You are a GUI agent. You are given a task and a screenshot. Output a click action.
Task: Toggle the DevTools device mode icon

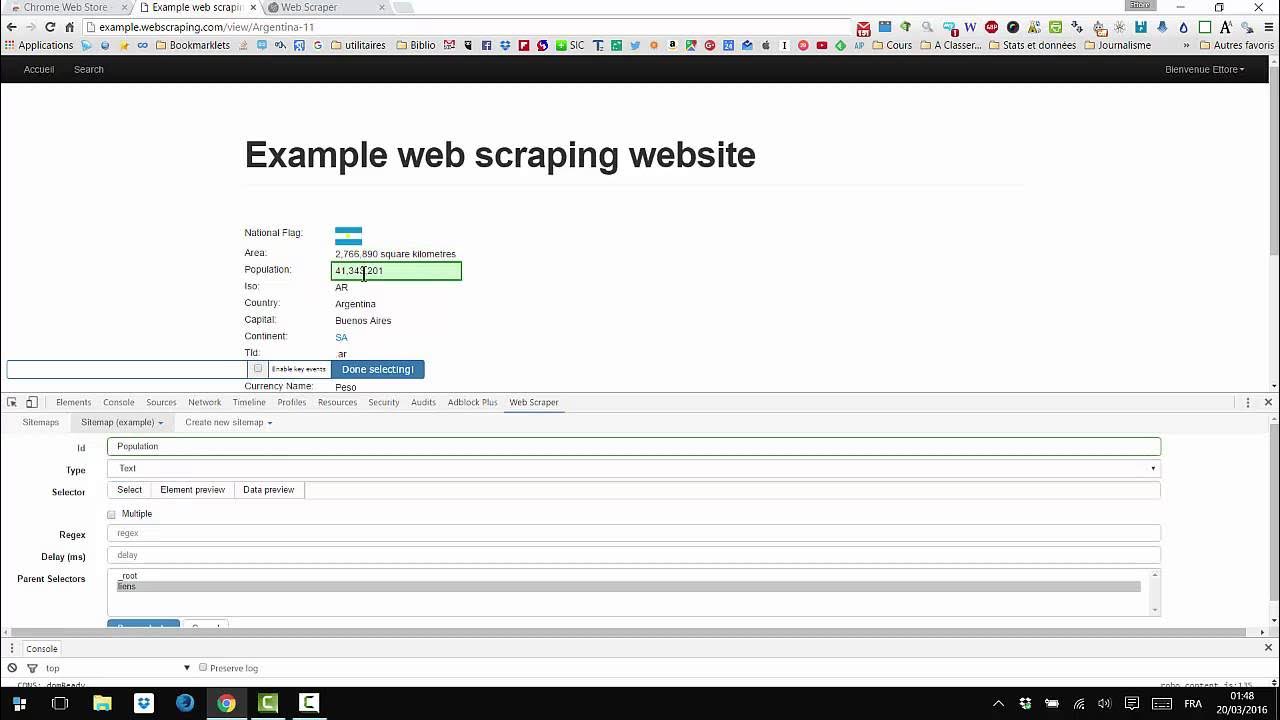(x=31, y=402)
